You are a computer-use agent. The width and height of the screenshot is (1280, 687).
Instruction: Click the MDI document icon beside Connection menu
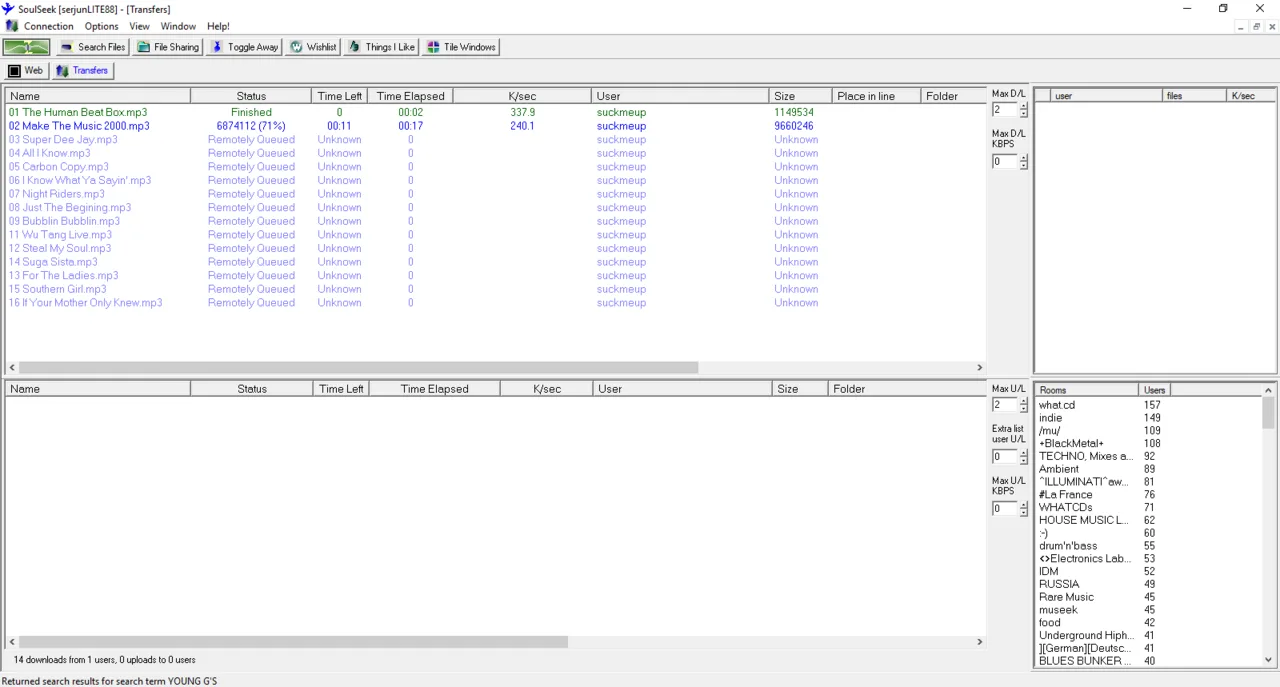point(11,26)
